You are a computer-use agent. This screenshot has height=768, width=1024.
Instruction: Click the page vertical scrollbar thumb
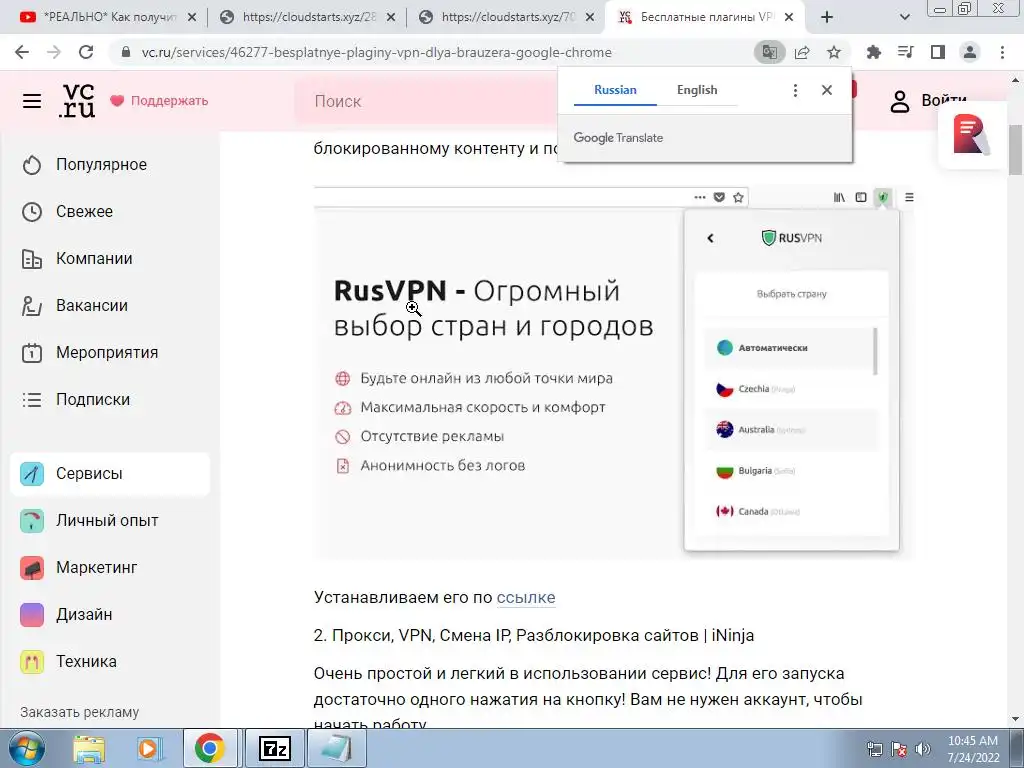tap(1016, 150)
